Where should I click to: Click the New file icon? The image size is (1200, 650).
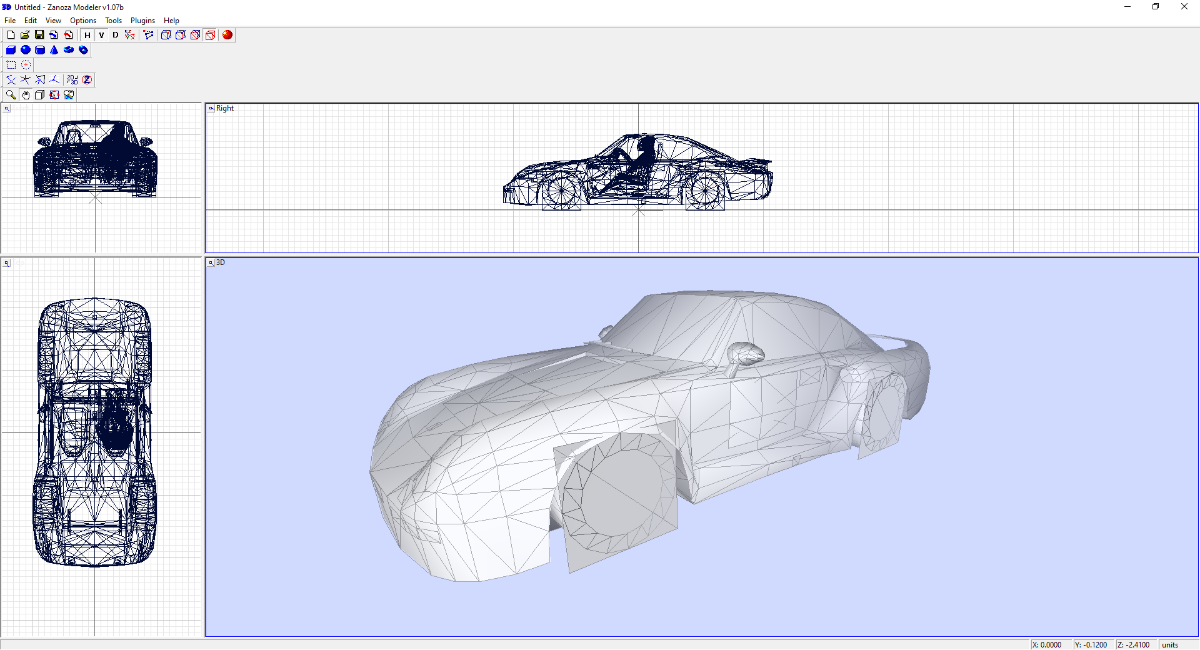pos(10,35)
